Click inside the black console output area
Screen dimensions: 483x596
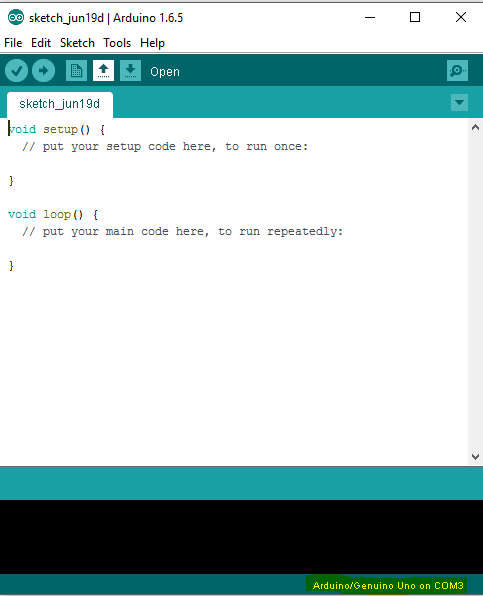pyautogui.click(x=241, y=537)
